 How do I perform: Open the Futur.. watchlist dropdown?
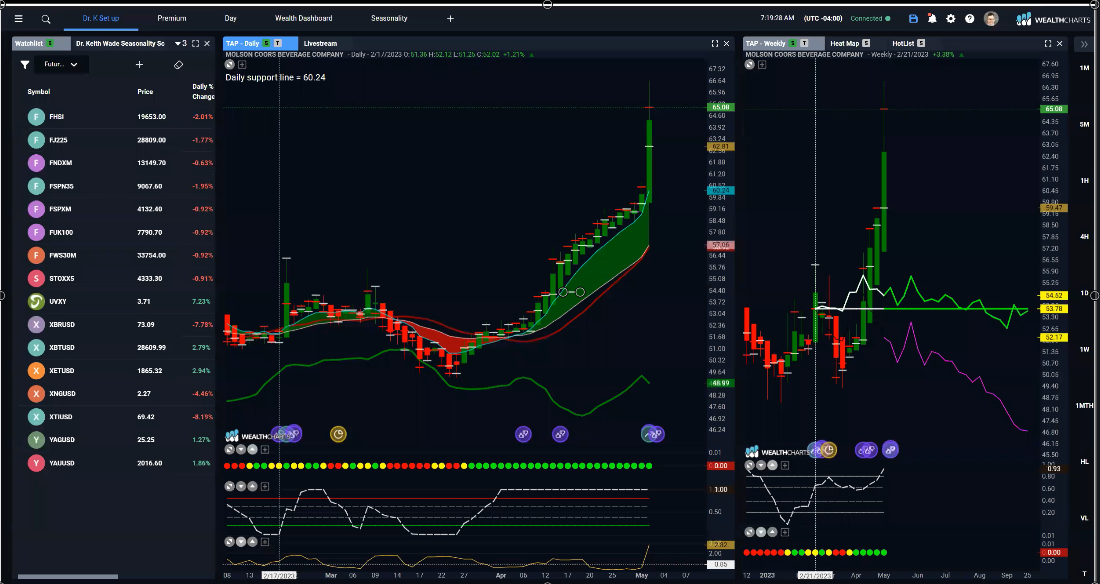coord(61,65)
